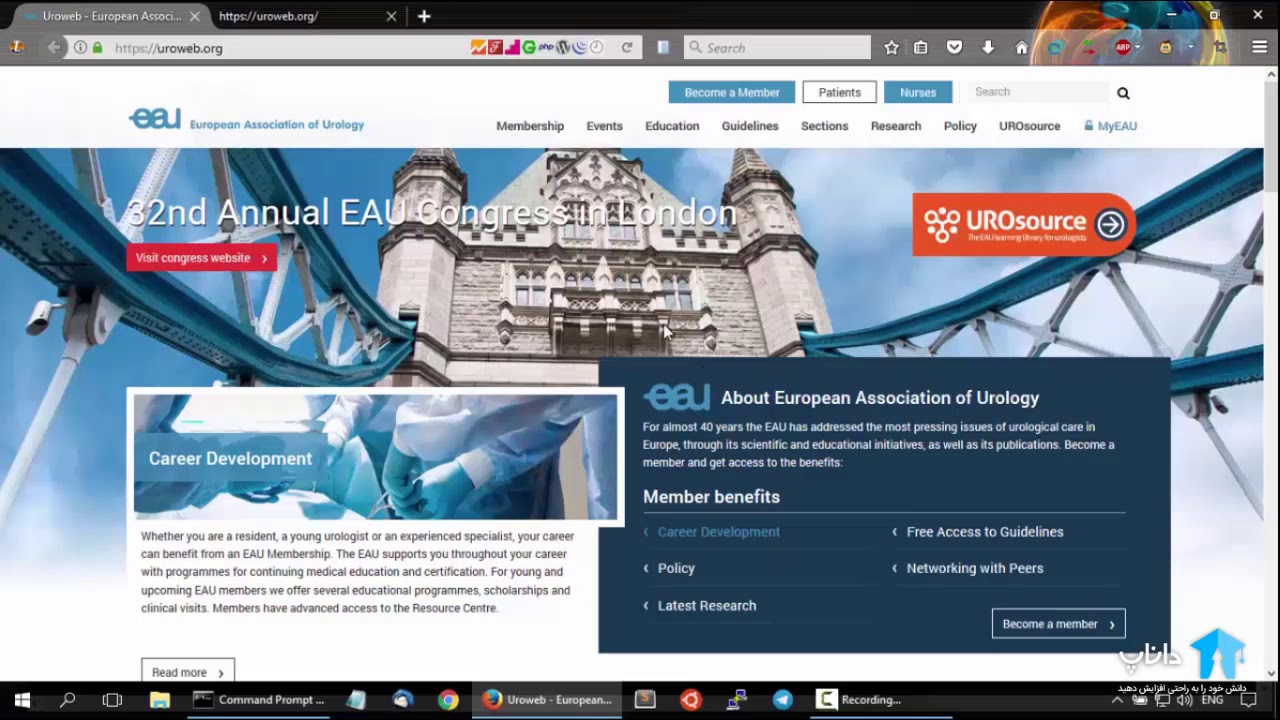The width and height of the screenshot is (1280, 720).
Task: Open Windows Start menu
Action: click(22, 700)
